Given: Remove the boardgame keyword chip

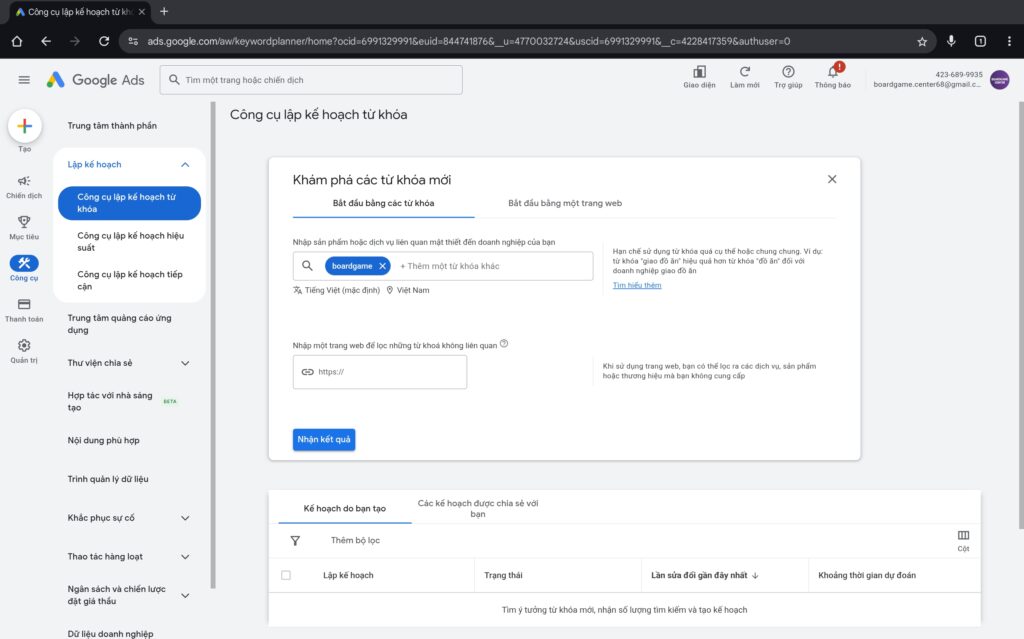Looking at the screenshot, I should click(383, 266).
